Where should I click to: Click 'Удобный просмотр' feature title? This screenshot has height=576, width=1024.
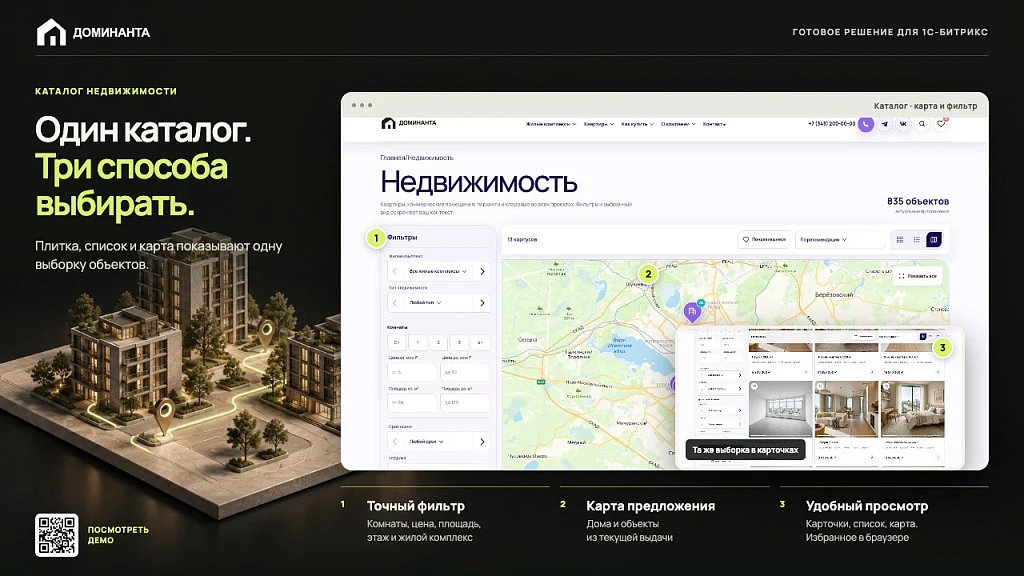point(867,506)
